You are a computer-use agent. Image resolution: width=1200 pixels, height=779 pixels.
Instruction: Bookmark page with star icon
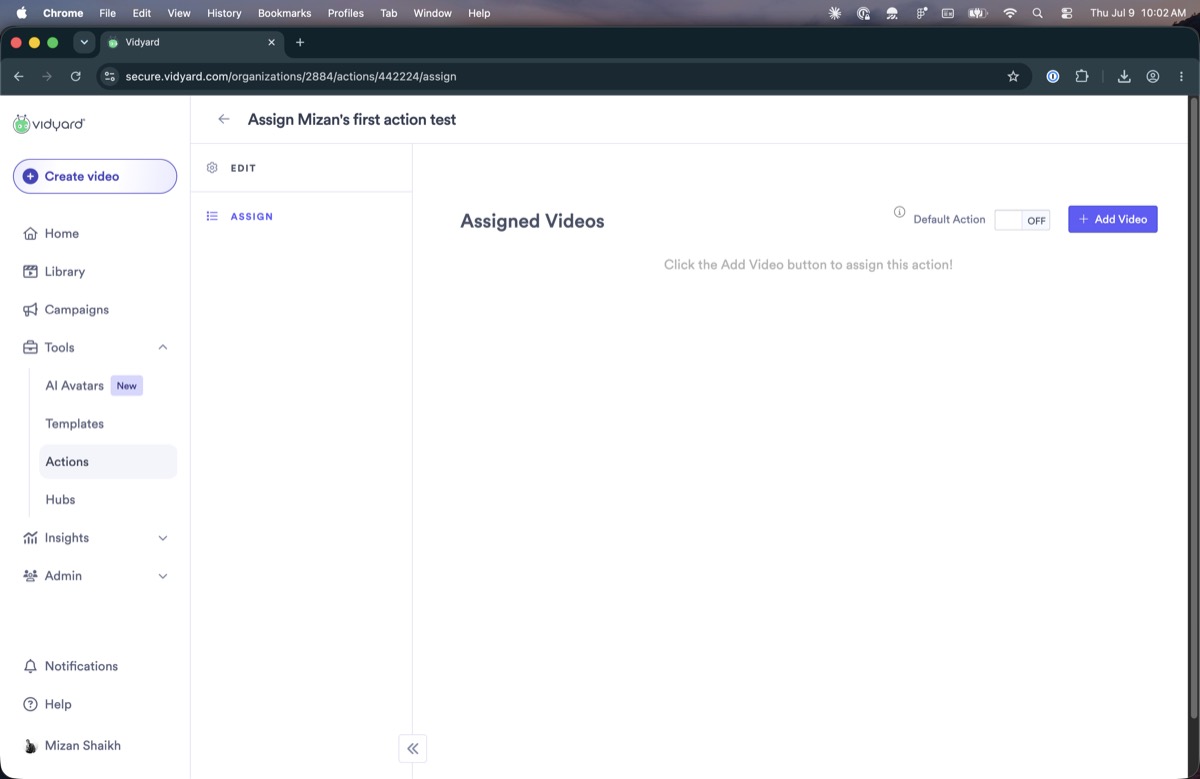[x=1013, y=76]
